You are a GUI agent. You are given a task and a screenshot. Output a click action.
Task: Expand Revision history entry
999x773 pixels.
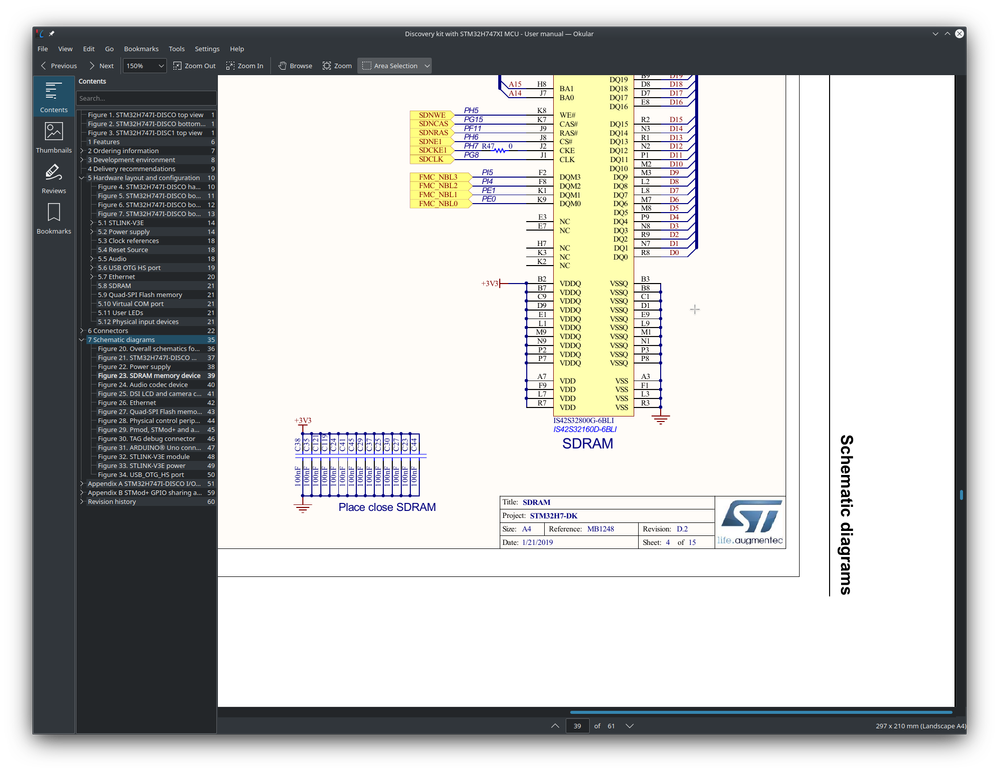(82, 502)
